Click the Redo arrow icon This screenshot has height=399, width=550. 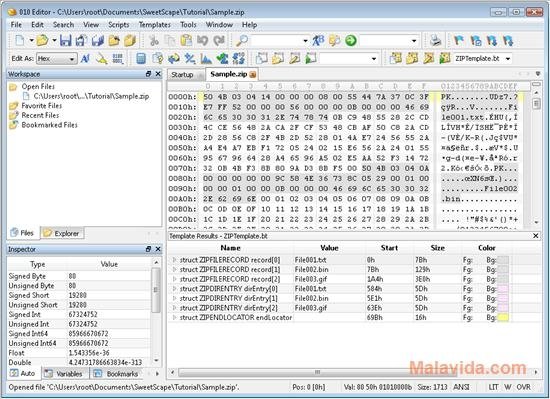(x=219, y=41)
